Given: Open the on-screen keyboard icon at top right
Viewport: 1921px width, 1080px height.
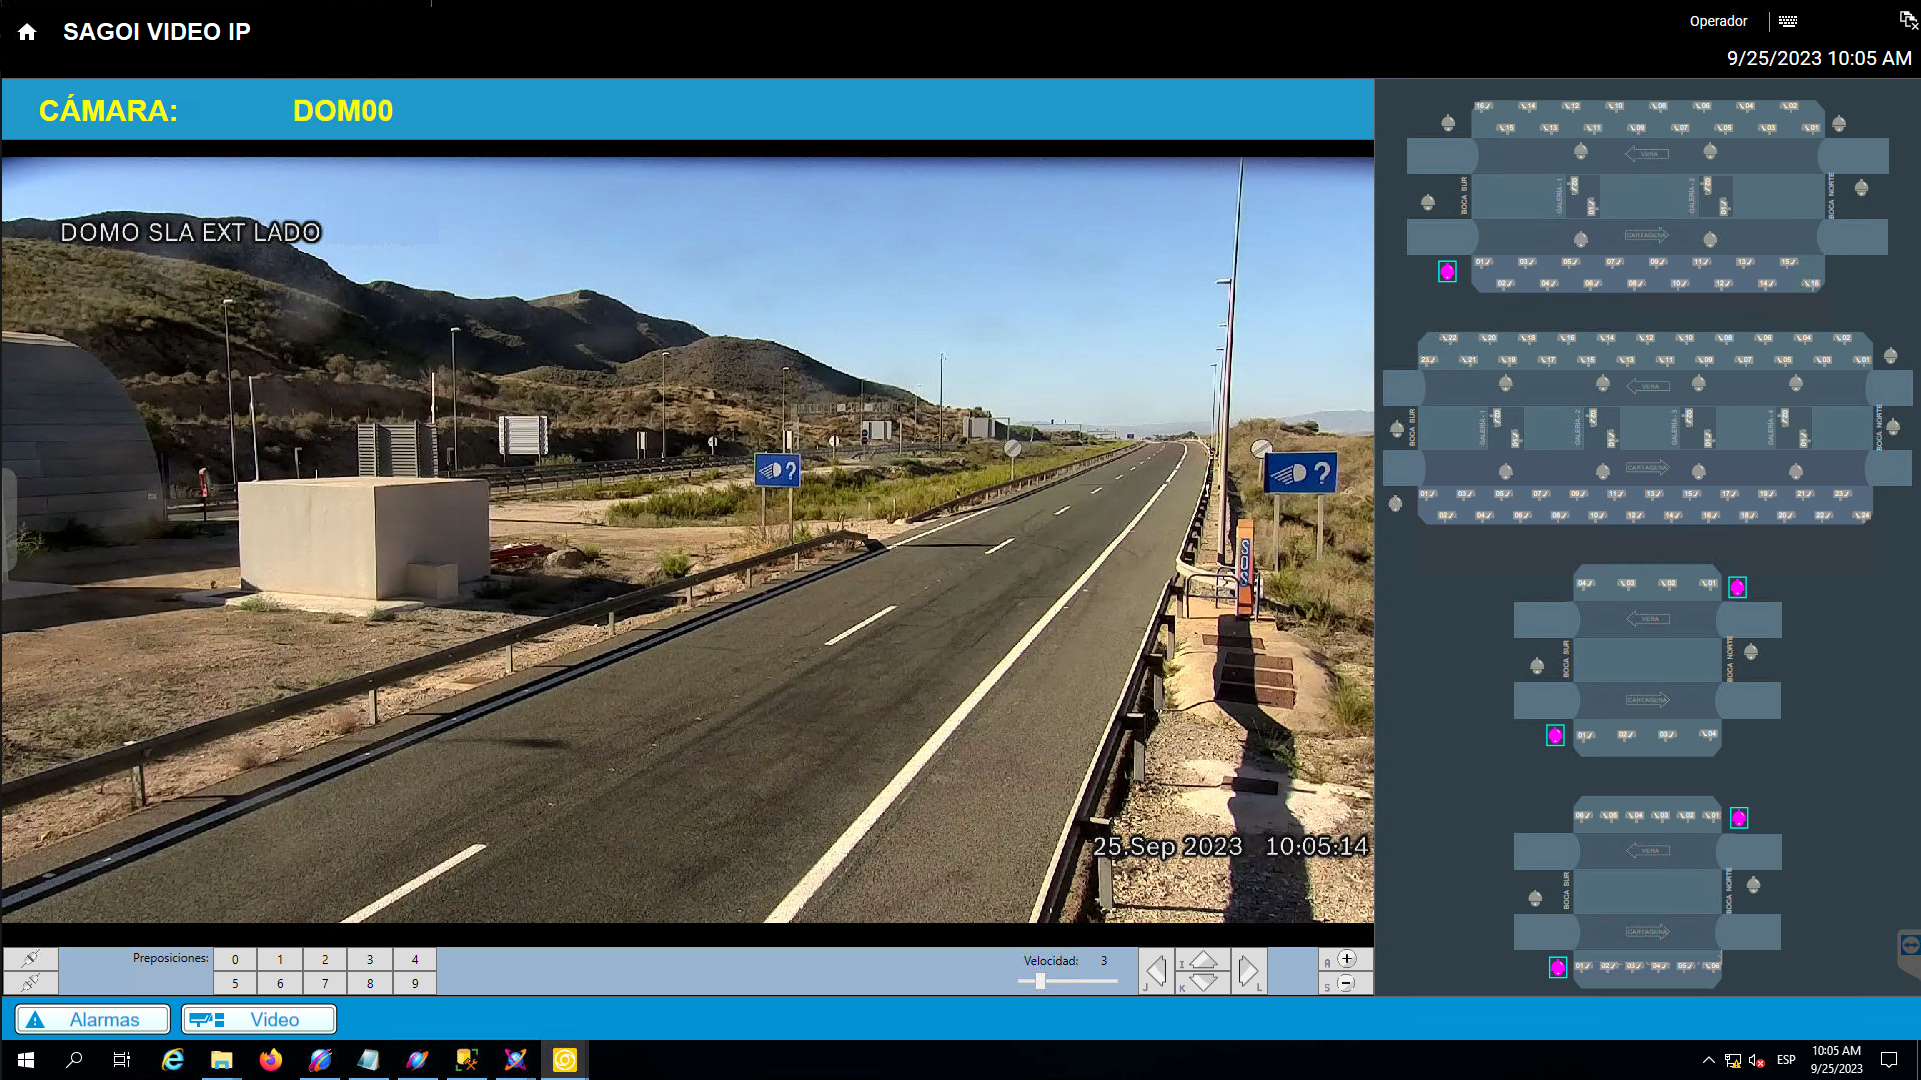Looking at the screenshot, I should click(1789, 20).
